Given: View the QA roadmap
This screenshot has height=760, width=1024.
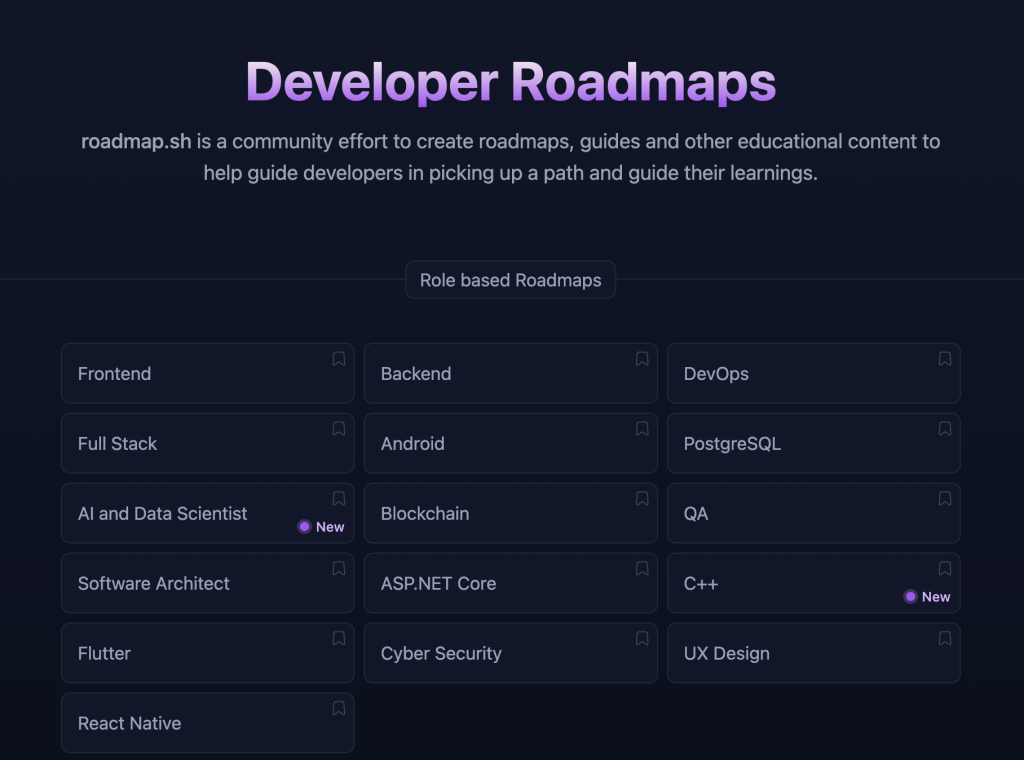Looking at the screenshot, I should tap(814, 513).
